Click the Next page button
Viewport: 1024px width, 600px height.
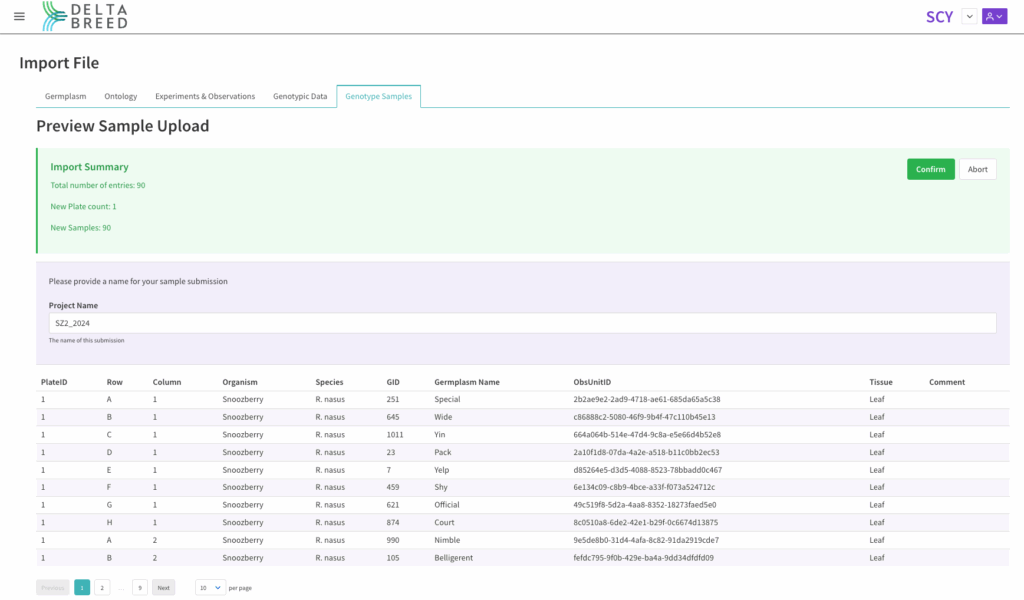164,588
